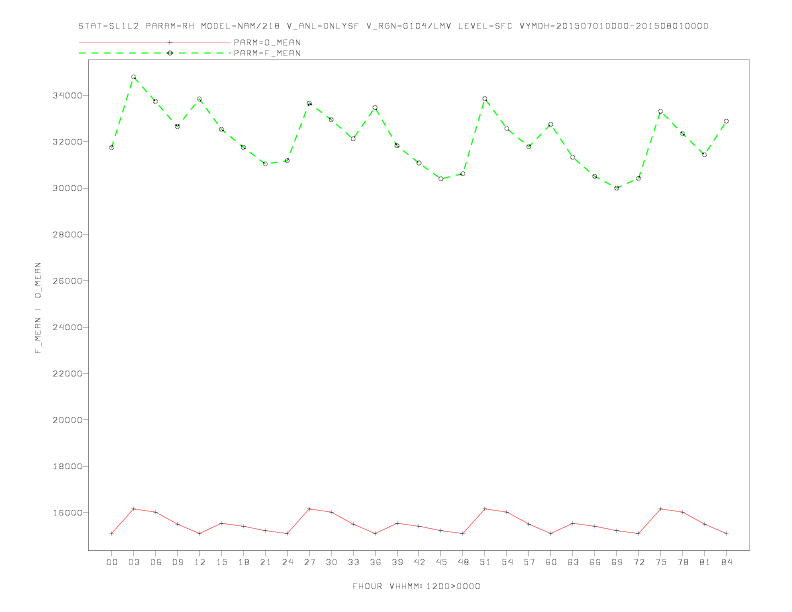Click the 27 forecast-hour tick label

(309, 562)
